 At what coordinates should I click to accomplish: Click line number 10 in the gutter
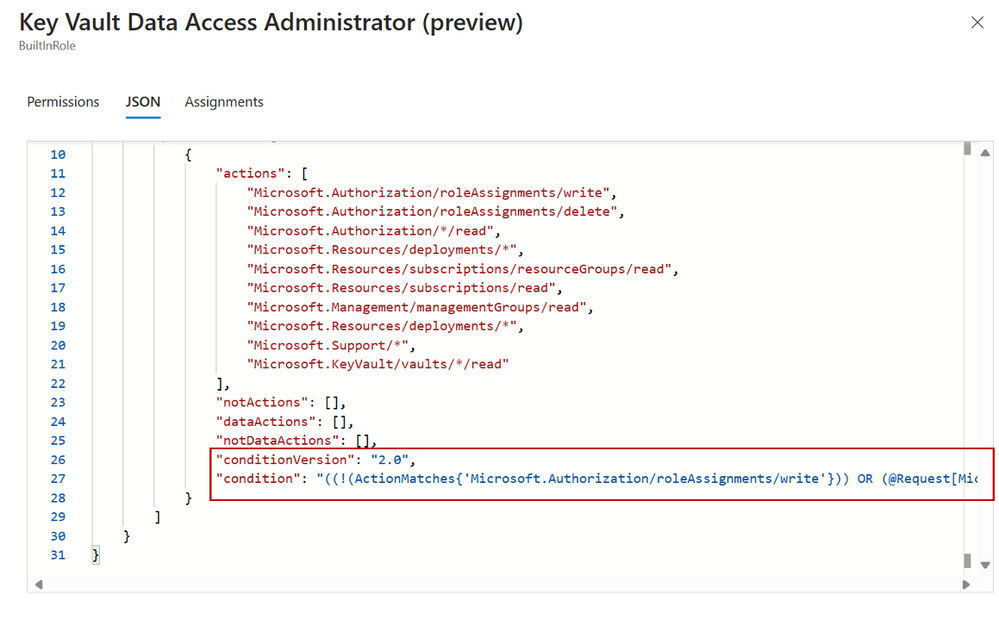tap(58, 154)
